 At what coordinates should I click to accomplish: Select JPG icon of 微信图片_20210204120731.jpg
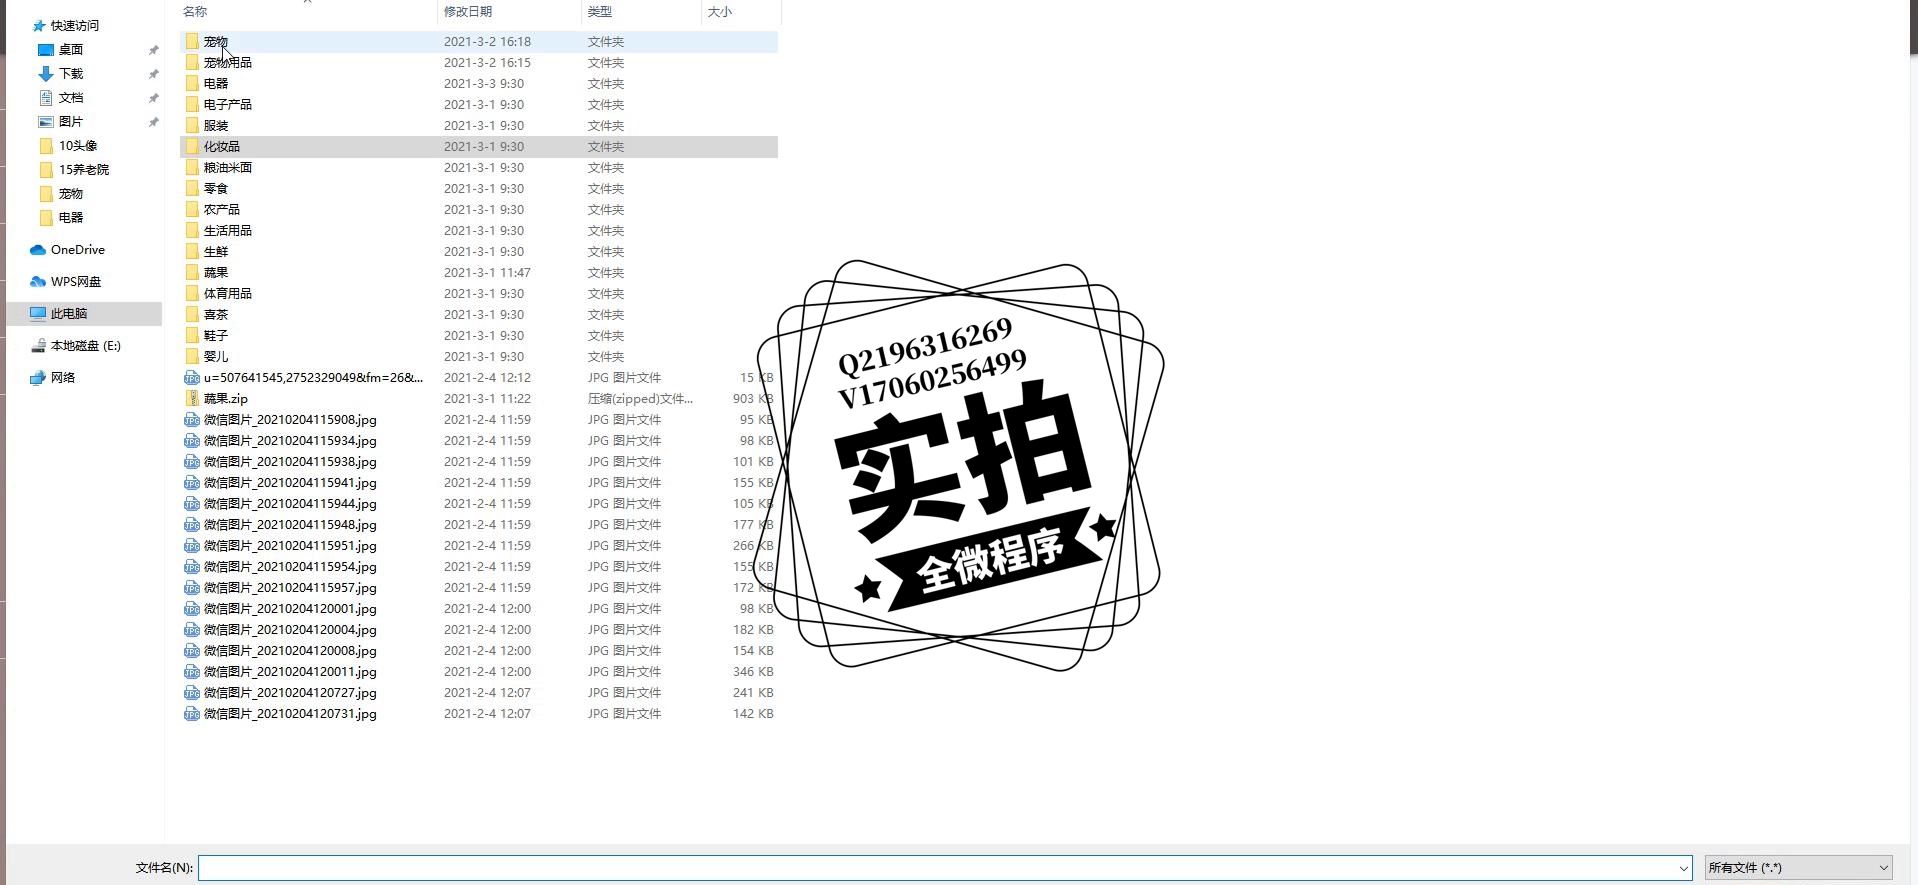(192, 714)
